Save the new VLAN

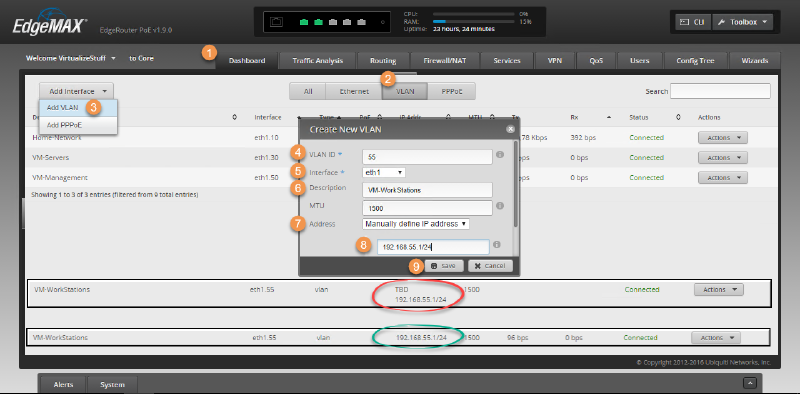click(444, 266)
